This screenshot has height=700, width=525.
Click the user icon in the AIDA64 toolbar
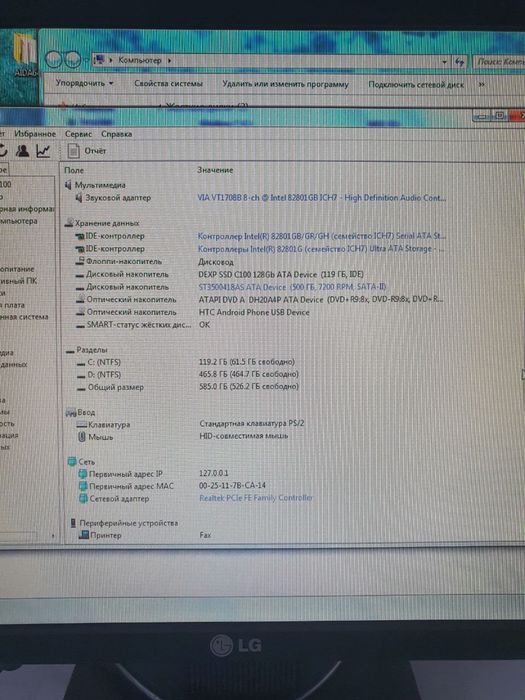pyautogui.click(x=22, y=151)
